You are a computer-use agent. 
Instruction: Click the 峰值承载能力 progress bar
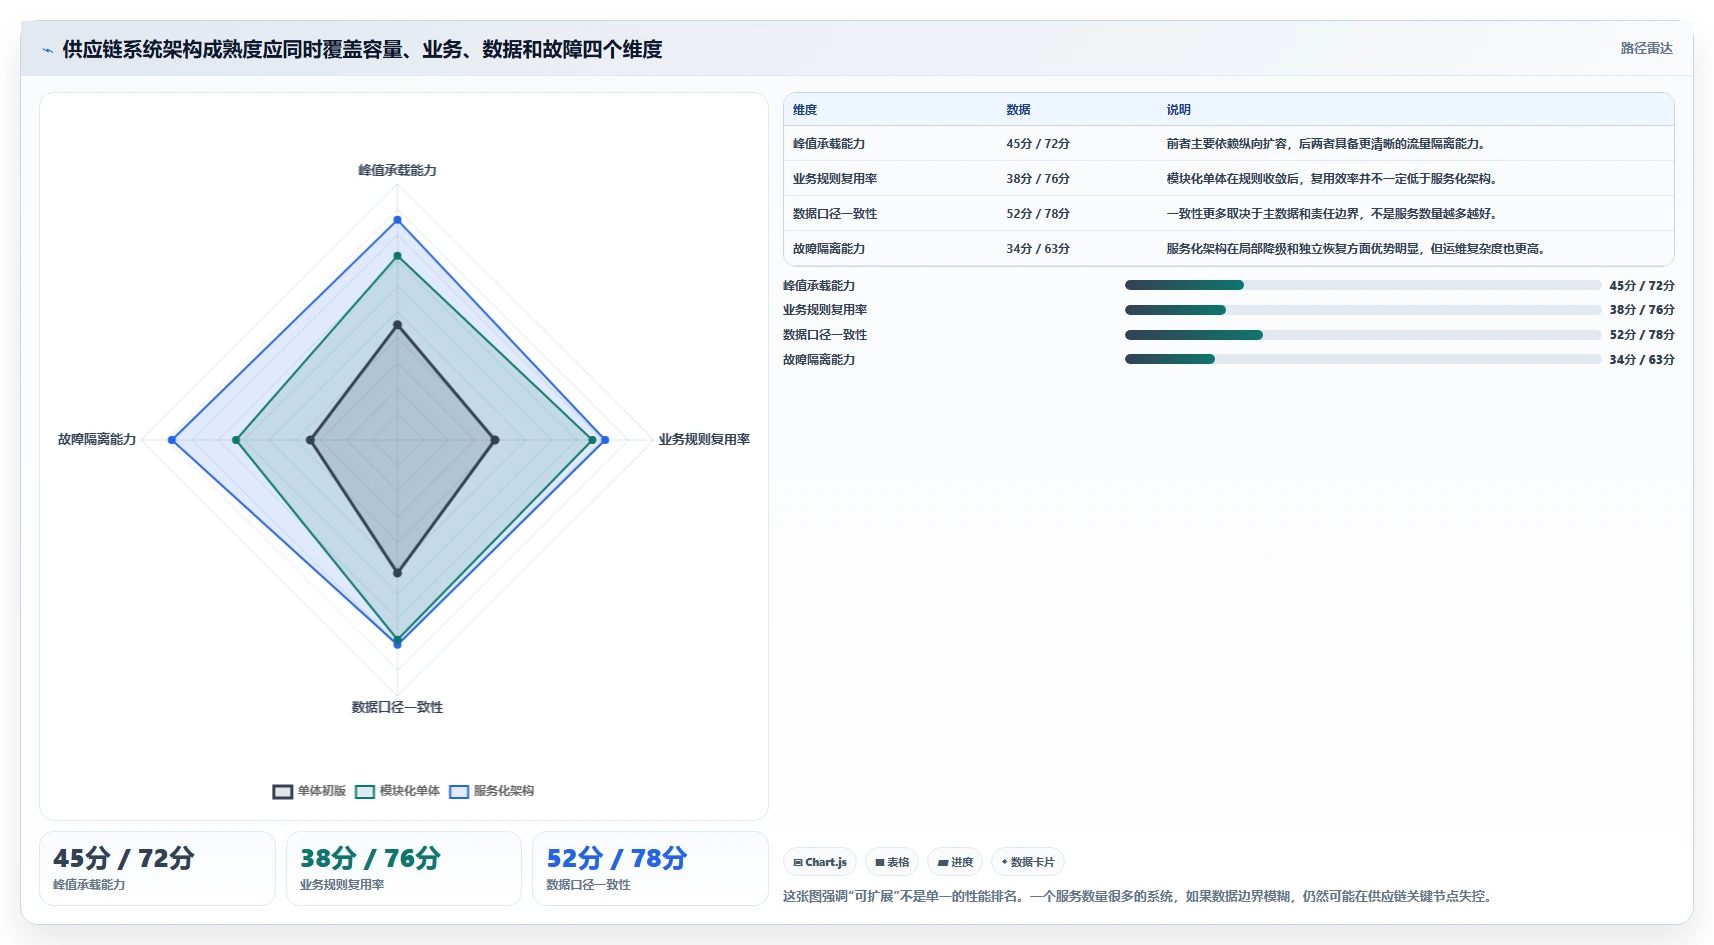[x=1363, y=285]
